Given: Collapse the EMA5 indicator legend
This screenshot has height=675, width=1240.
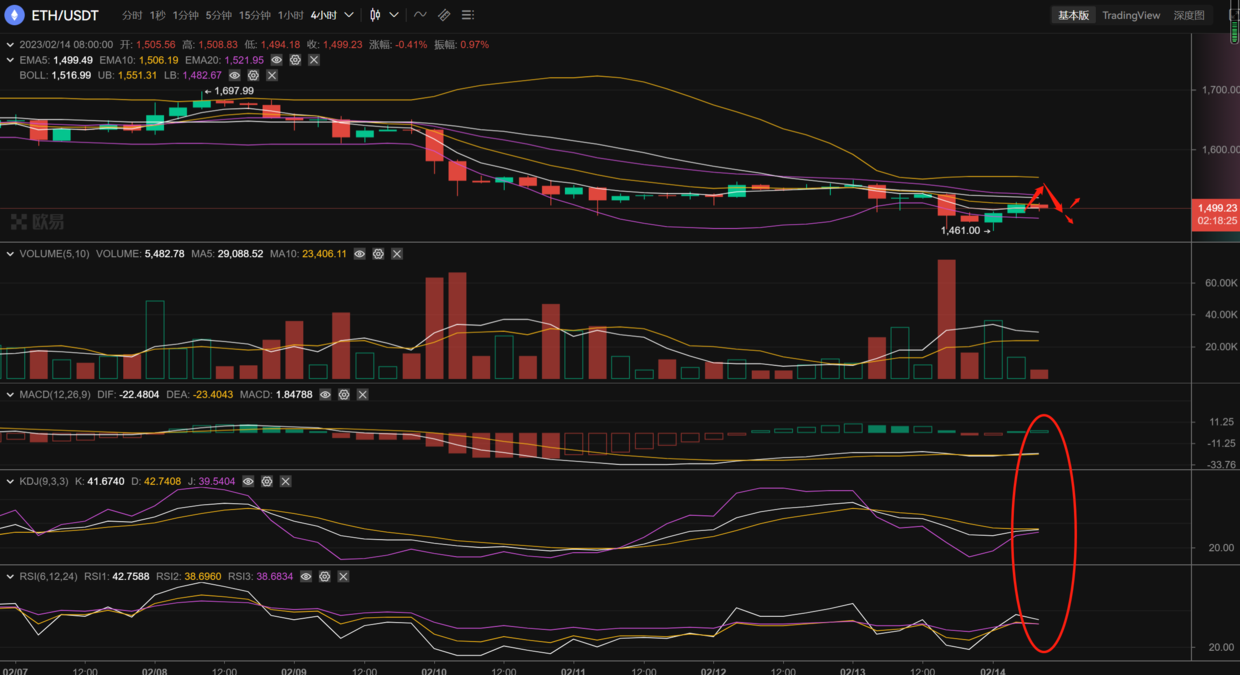Looking at the screenshot, I should [10, 60].
